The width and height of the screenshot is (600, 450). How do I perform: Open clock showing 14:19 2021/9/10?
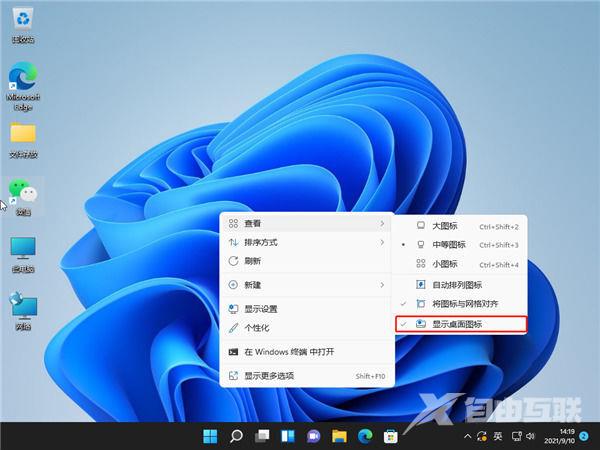pos(559,436)
